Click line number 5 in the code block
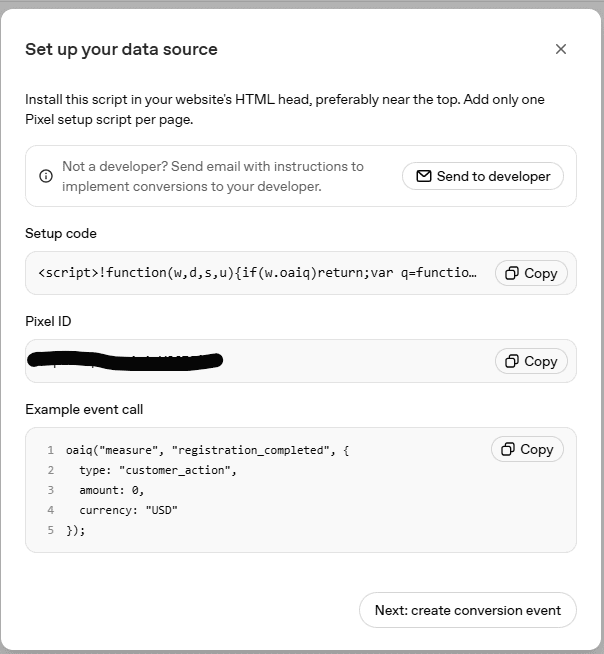The image size is (604, 654). (x=50, y=530)
